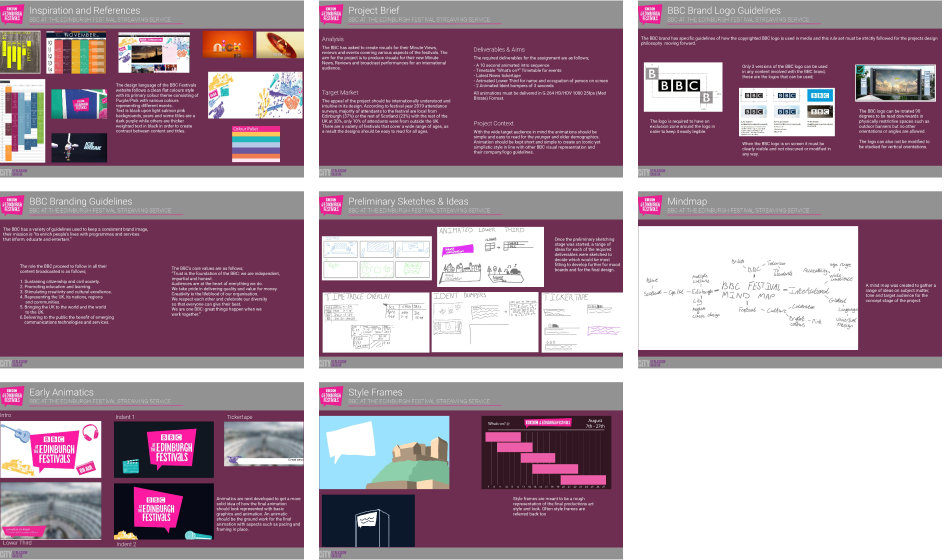Click the festivals logo on Style Frames slide
This screenshot has width=951, height=560.
[x=331, y=396]
